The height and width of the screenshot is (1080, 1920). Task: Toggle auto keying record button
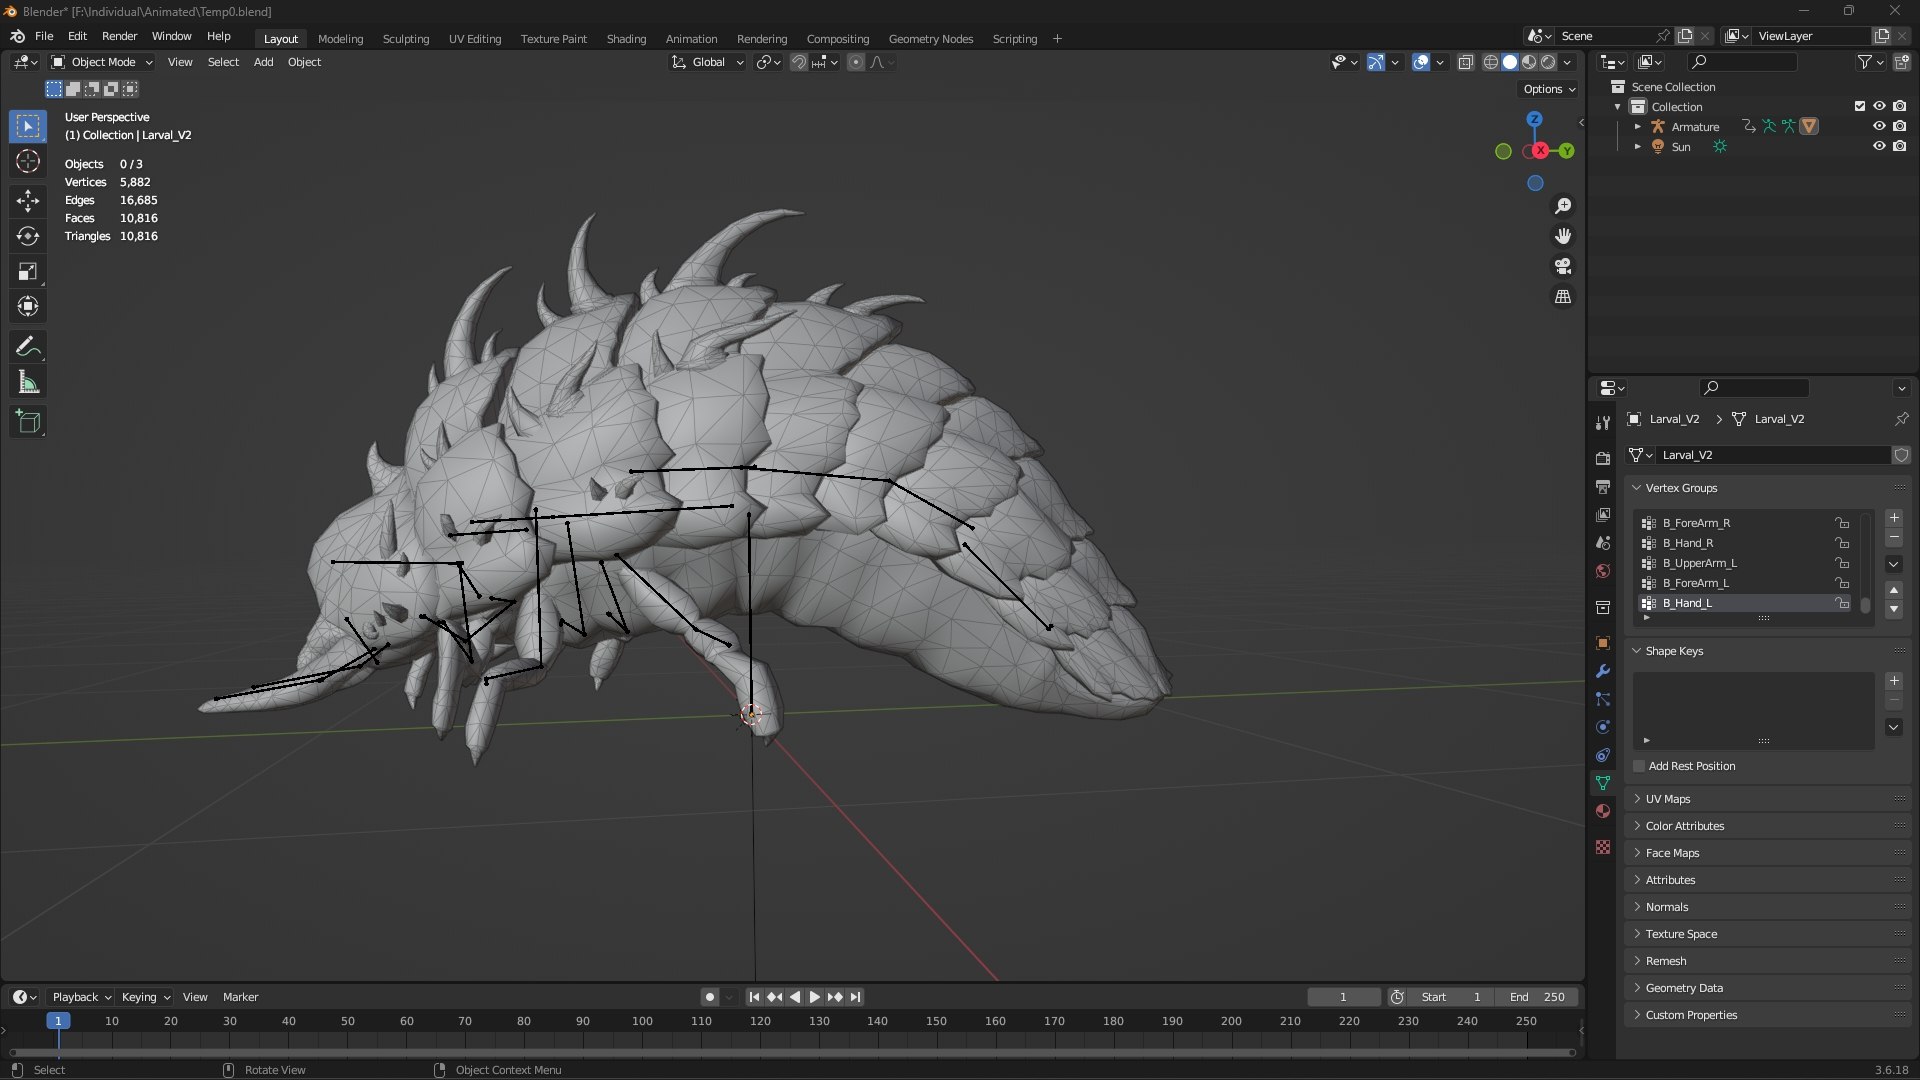[x=710, y=997]
